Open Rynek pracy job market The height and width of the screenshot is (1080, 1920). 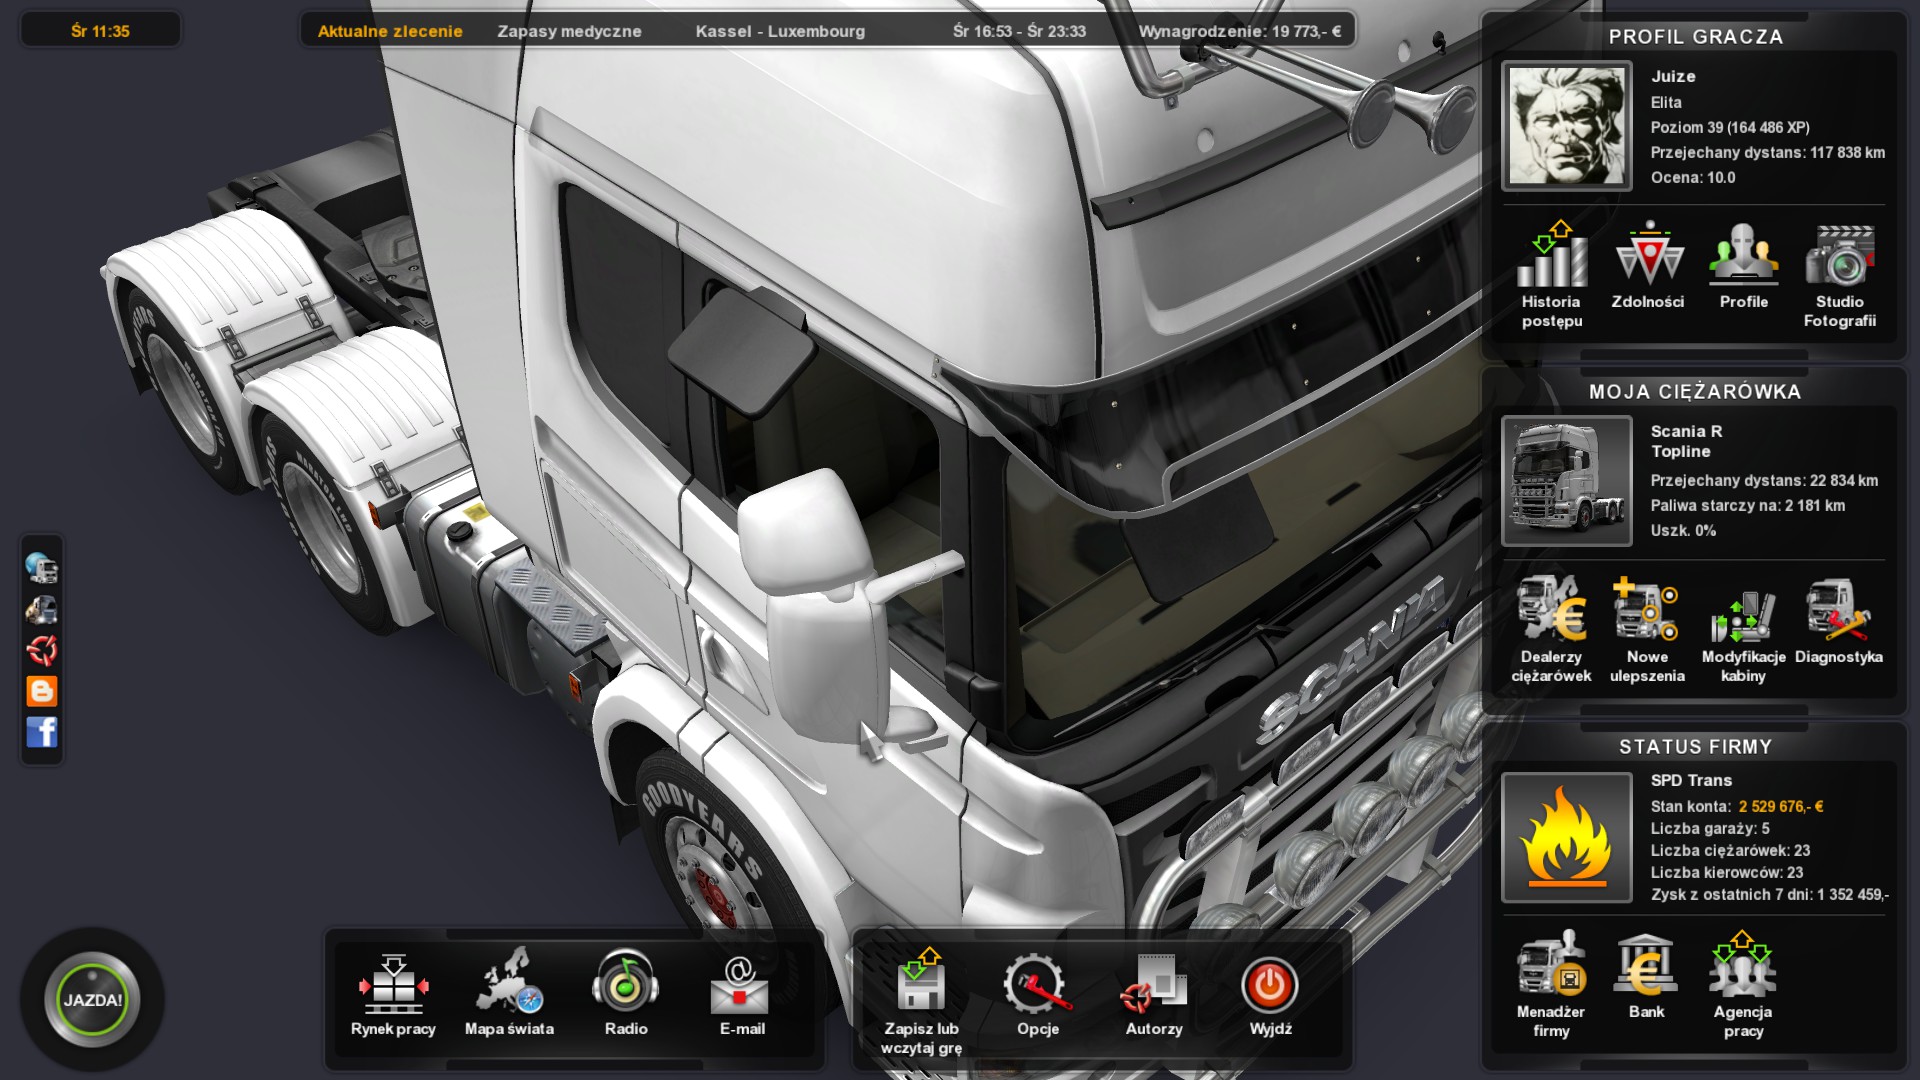(x=393, y=985)
